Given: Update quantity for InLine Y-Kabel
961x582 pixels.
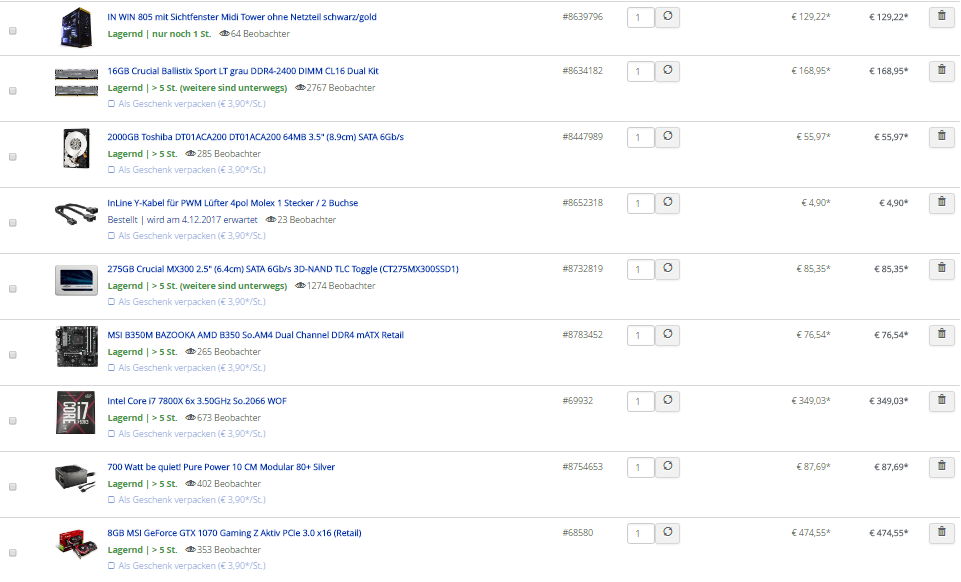Looking at the screenshot, I should pyautogui.click(x=667, y=203).
